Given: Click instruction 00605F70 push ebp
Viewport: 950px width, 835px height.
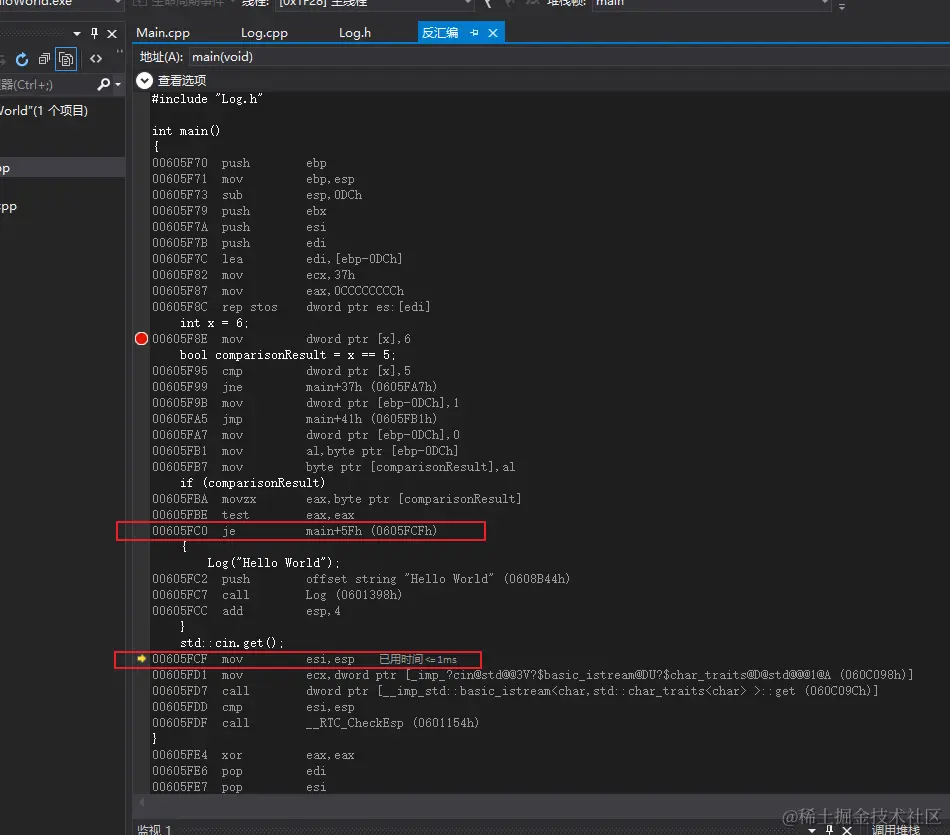Looking at the screenshot, I should point(239,163).
